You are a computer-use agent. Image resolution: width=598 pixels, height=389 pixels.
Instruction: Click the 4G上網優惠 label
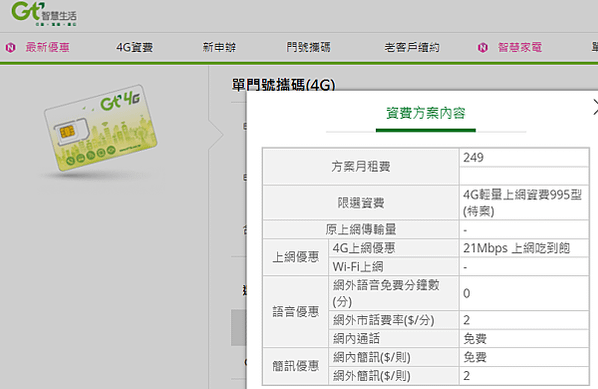[x=364, y=248]
